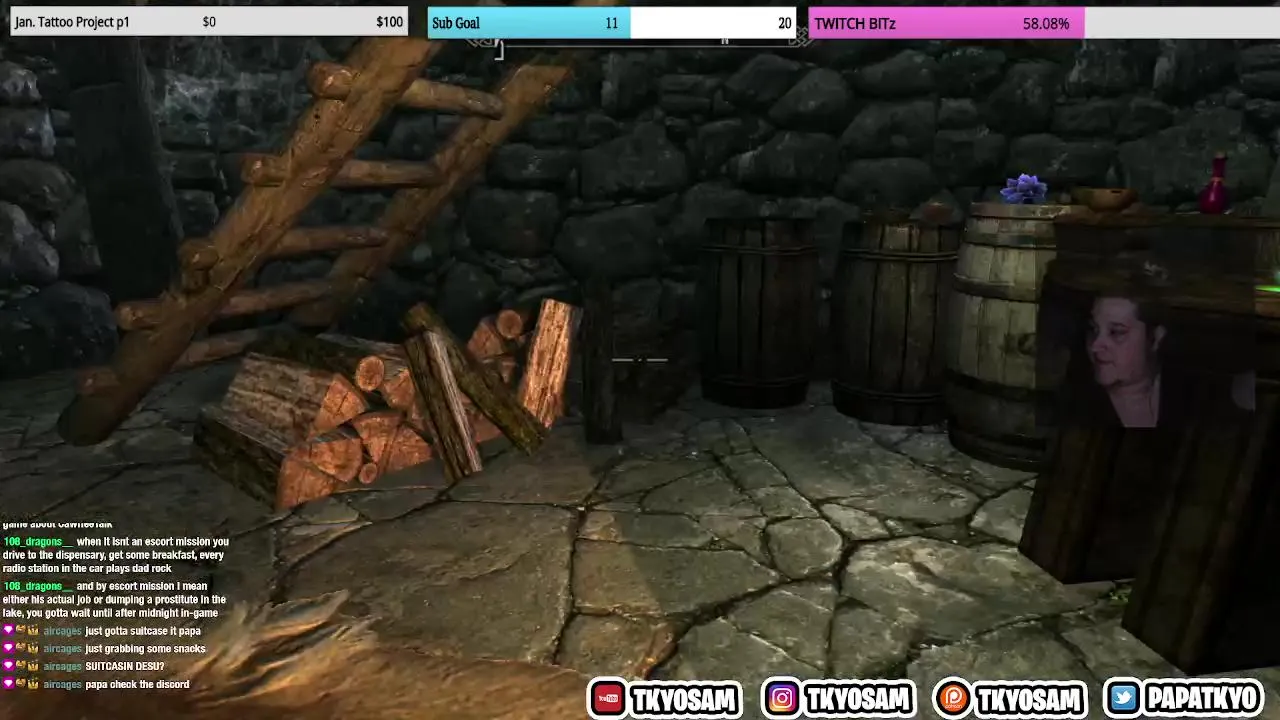Click the TWITCH BITz progress bar
The height and width of the screenshot is (720, 1280).
click(x=1044, y=23)
